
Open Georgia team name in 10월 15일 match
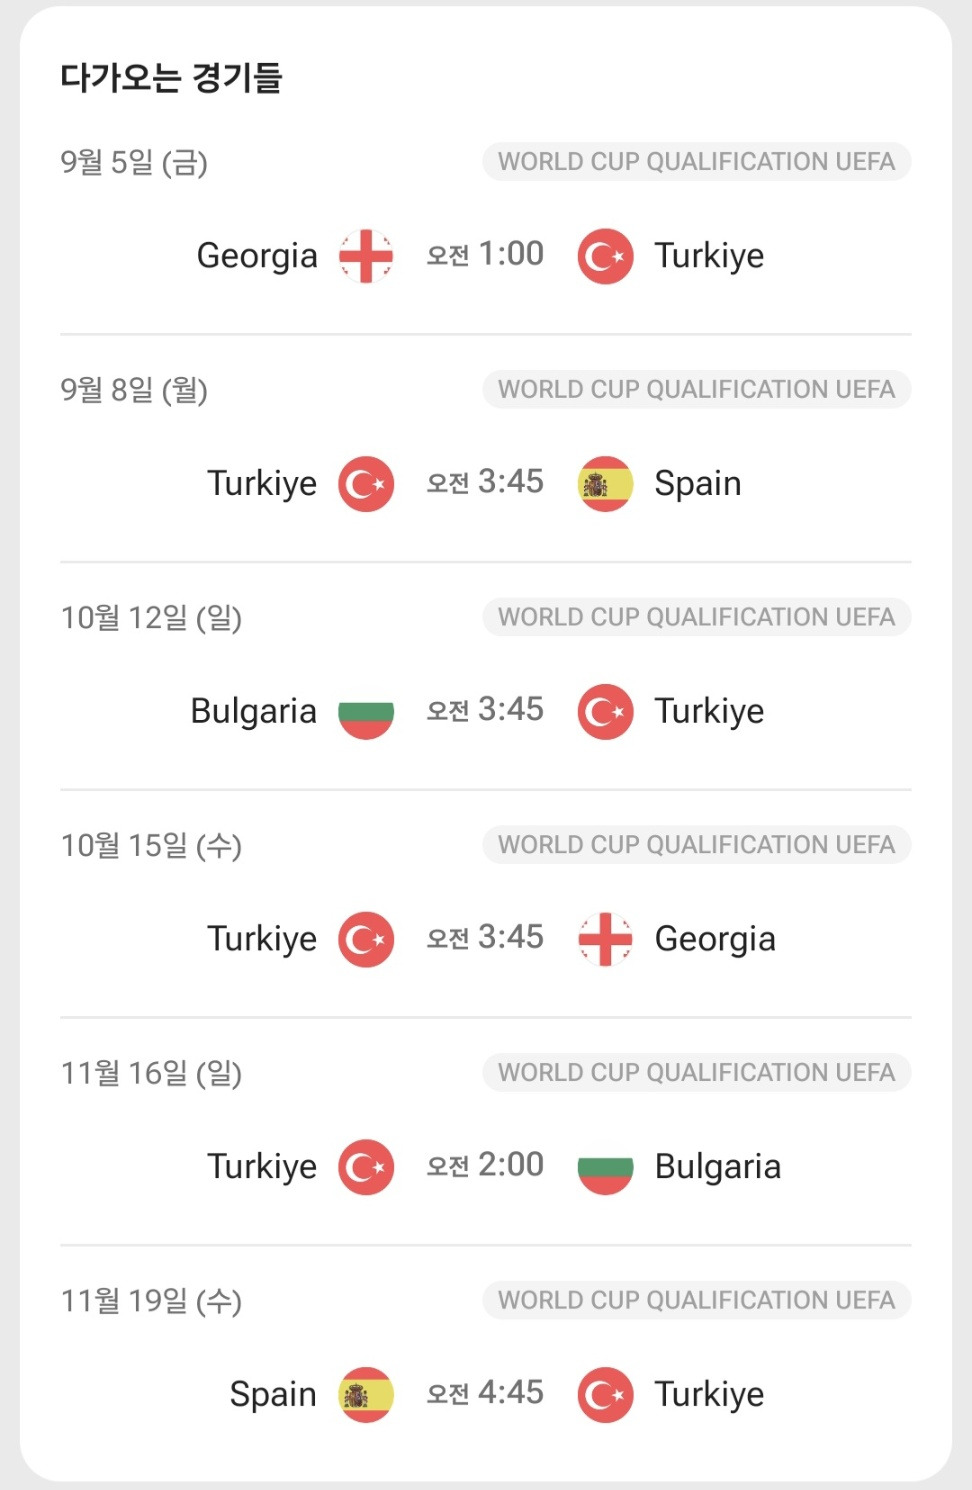[715, 940]
